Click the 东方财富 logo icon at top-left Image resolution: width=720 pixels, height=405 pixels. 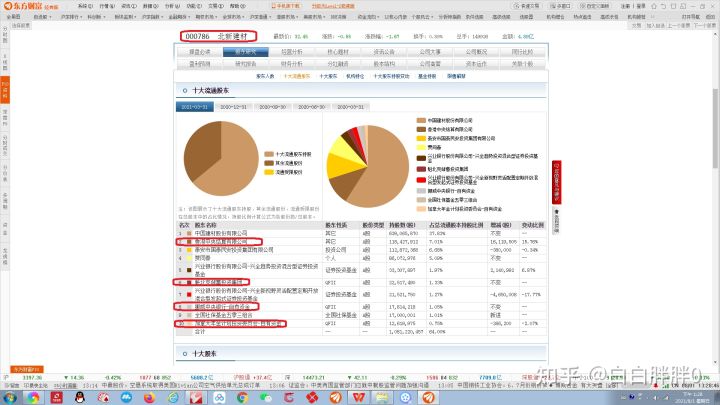[x=7, y=6]
